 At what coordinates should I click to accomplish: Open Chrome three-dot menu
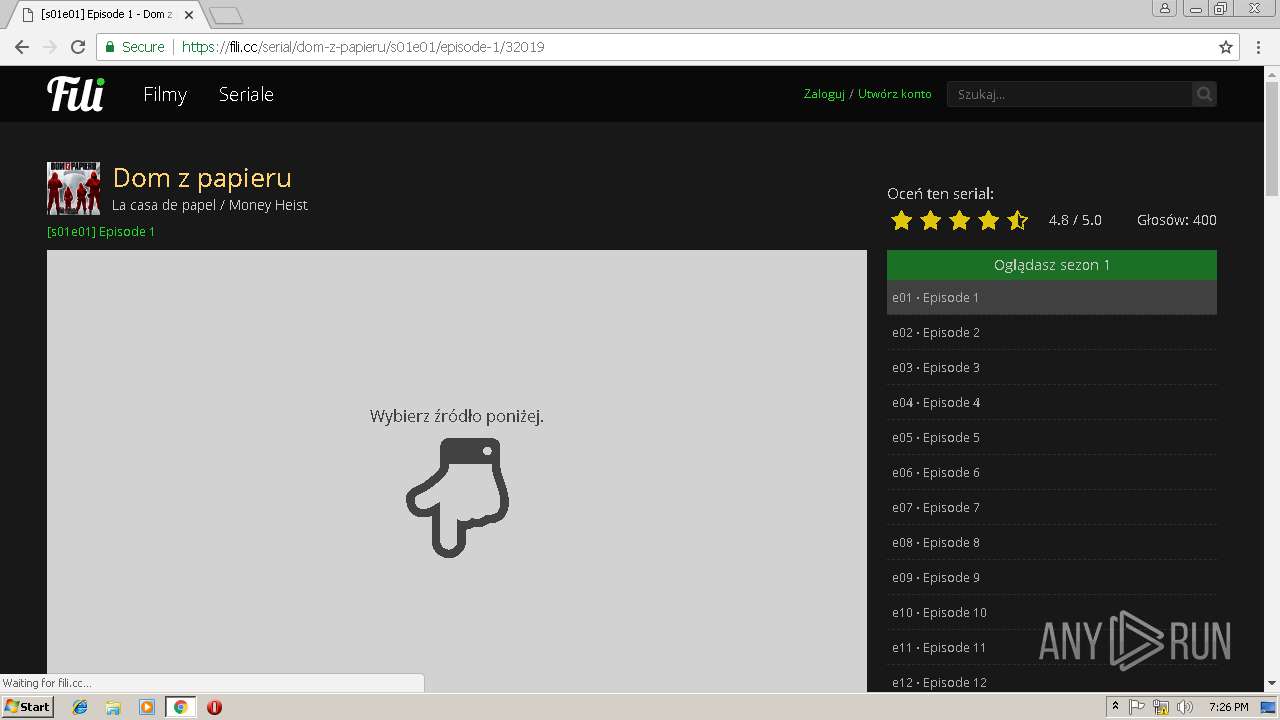click(1259, 47)
